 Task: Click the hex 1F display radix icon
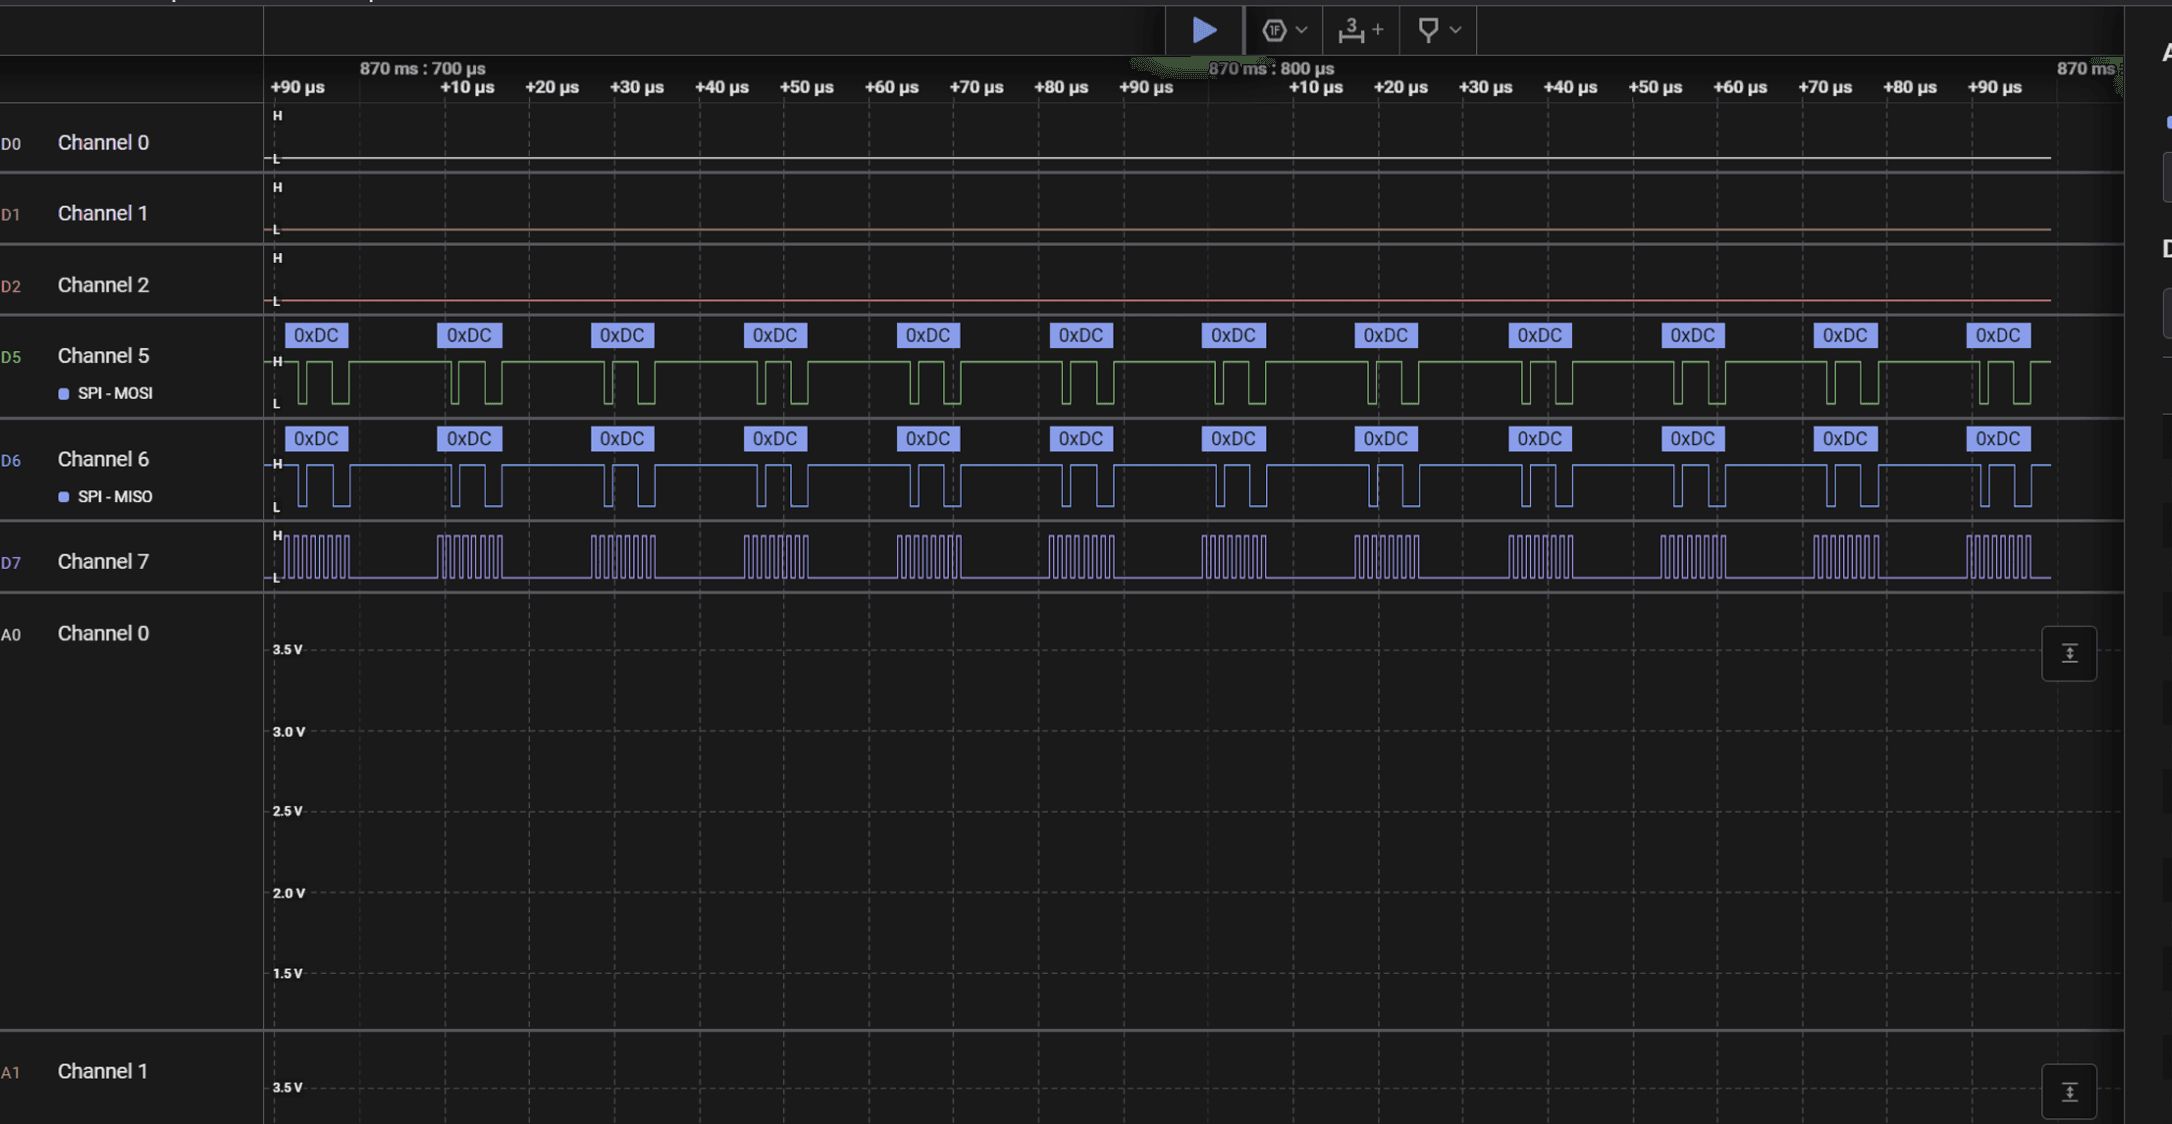[1273, 31]
